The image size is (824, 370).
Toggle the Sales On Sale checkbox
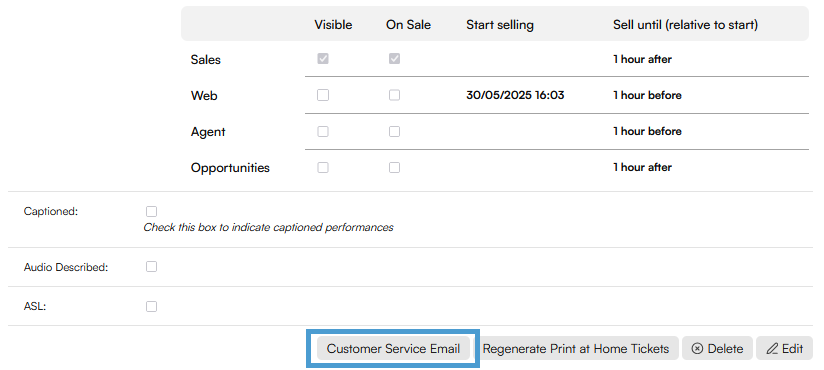tap(394, 59)
